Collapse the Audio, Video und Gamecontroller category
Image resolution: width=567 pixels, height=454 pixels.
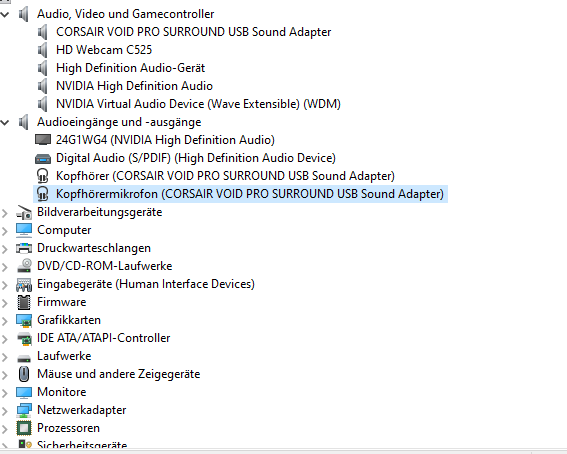(x=5, y=14)
